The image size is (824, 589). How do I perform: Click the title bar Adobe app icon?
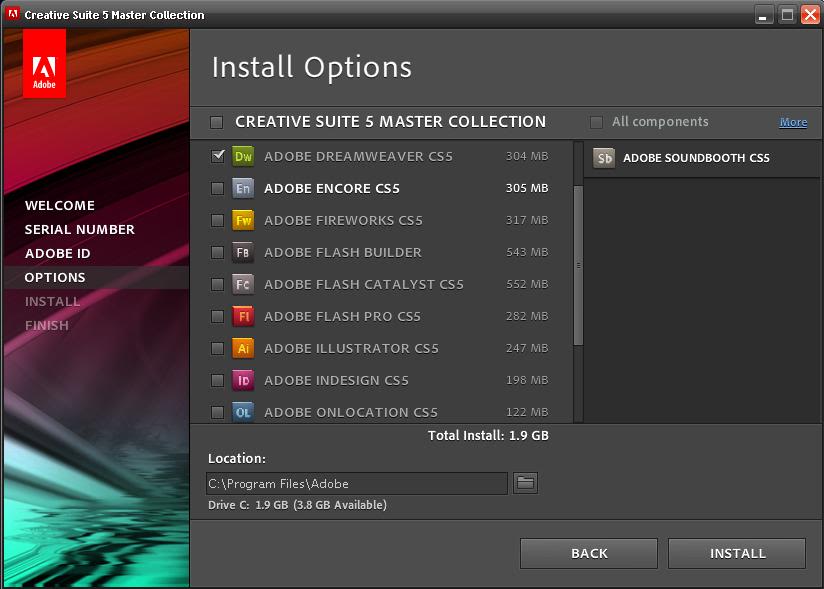[12, 13]
